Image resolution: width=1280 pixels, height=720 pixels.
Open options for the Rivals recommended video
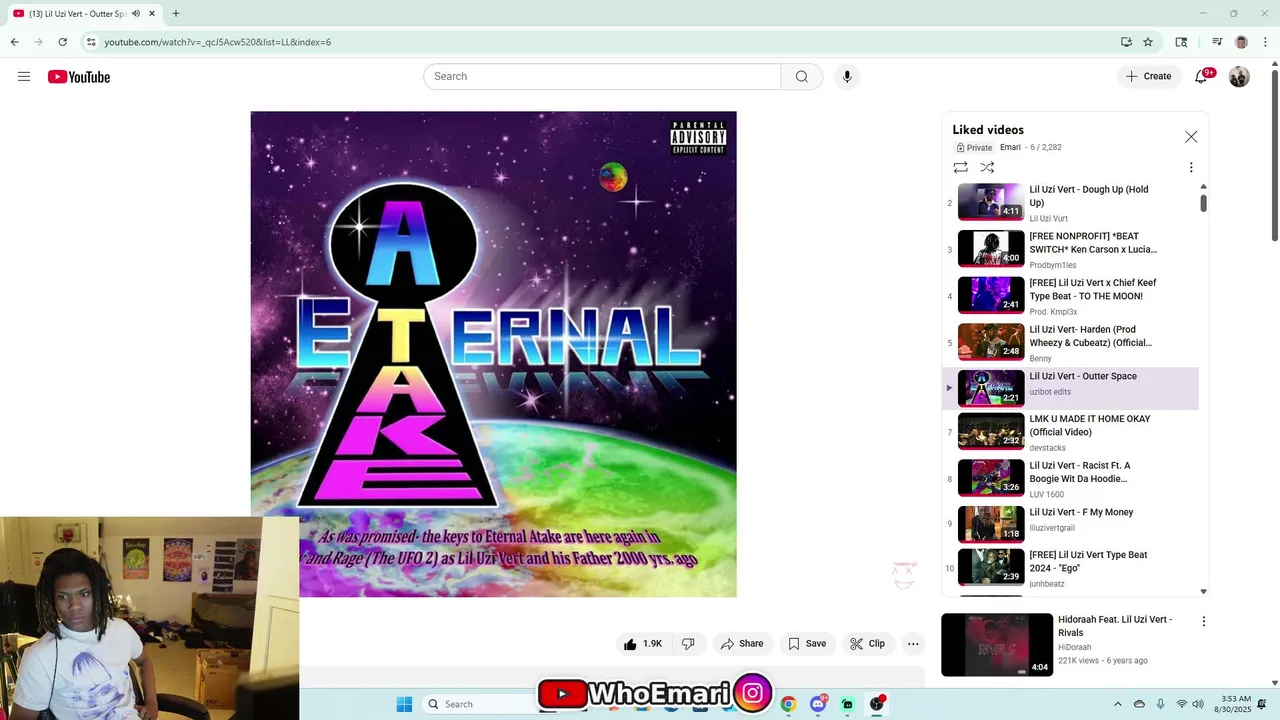1204,621
